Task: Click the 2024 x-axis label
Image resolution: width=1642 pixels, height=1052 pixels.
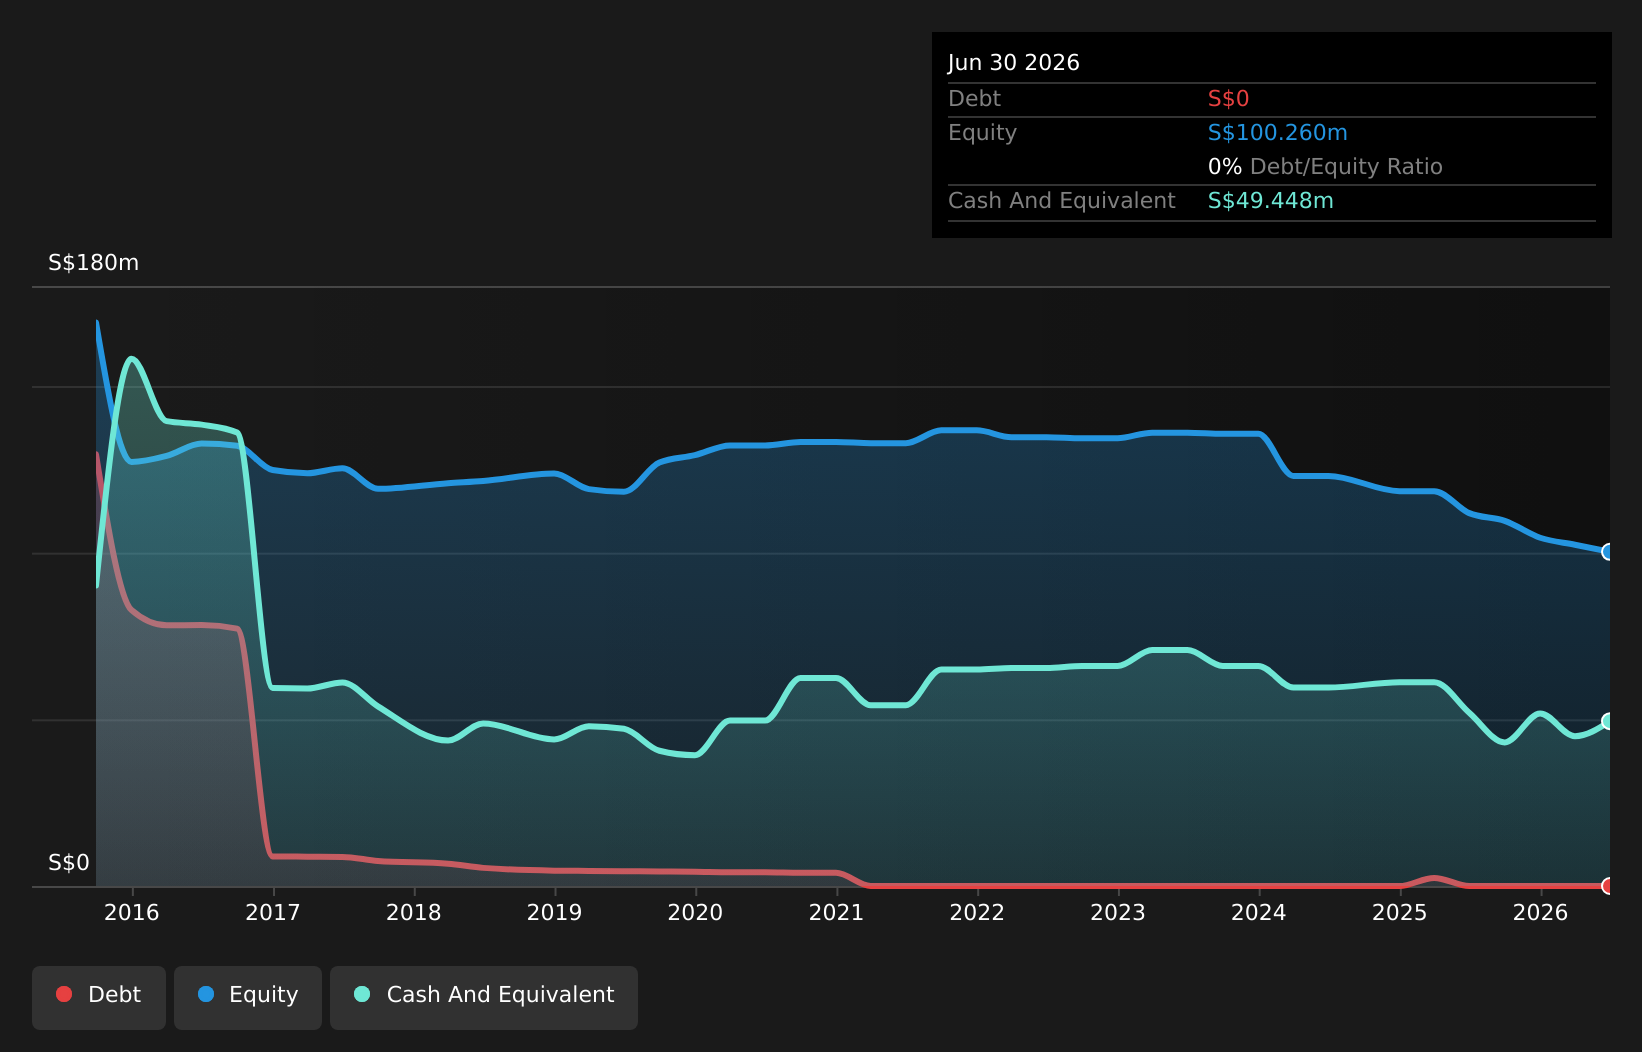Action: 1259,912
